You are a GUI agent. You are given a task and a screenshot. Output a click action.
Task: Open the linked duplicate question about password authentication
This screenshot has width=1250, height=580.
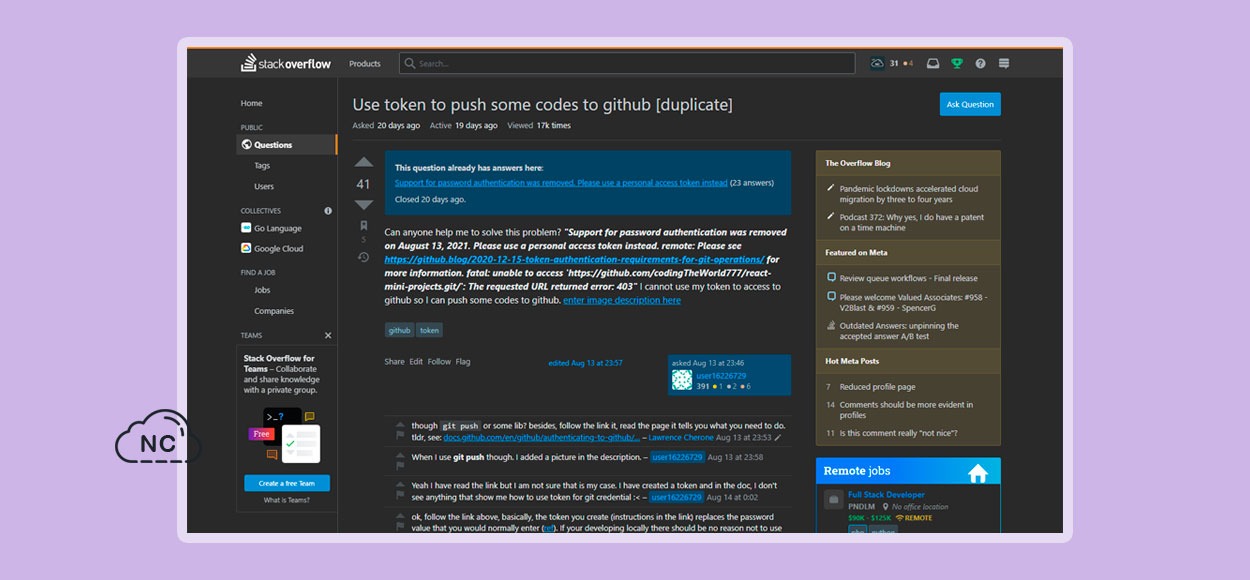point(561,183)
